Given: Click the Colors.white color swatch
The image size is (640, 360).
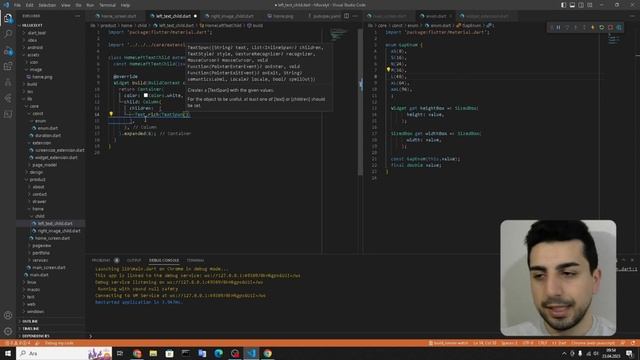Looking at the screenshot, I should click(x=145, y=96).
